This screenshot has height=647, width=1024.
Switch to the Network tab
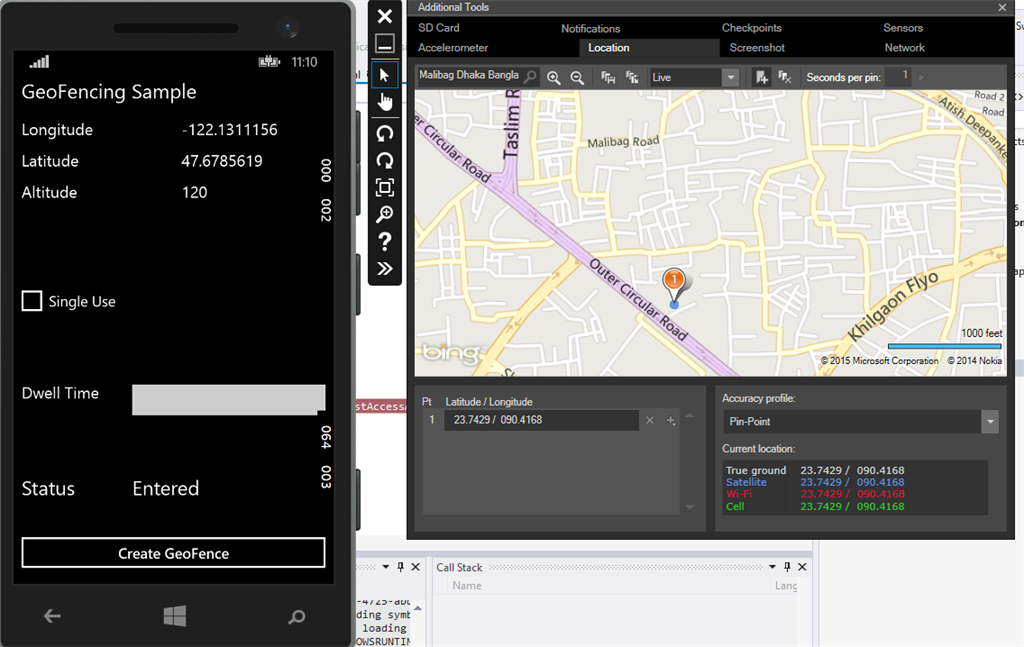[x=904, y=48]
